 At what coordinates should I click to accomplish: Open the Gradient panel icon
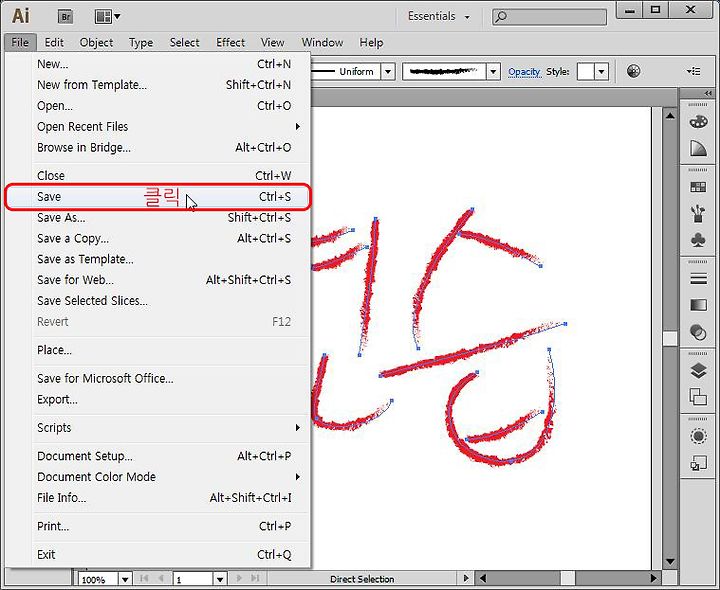[698, 305]
